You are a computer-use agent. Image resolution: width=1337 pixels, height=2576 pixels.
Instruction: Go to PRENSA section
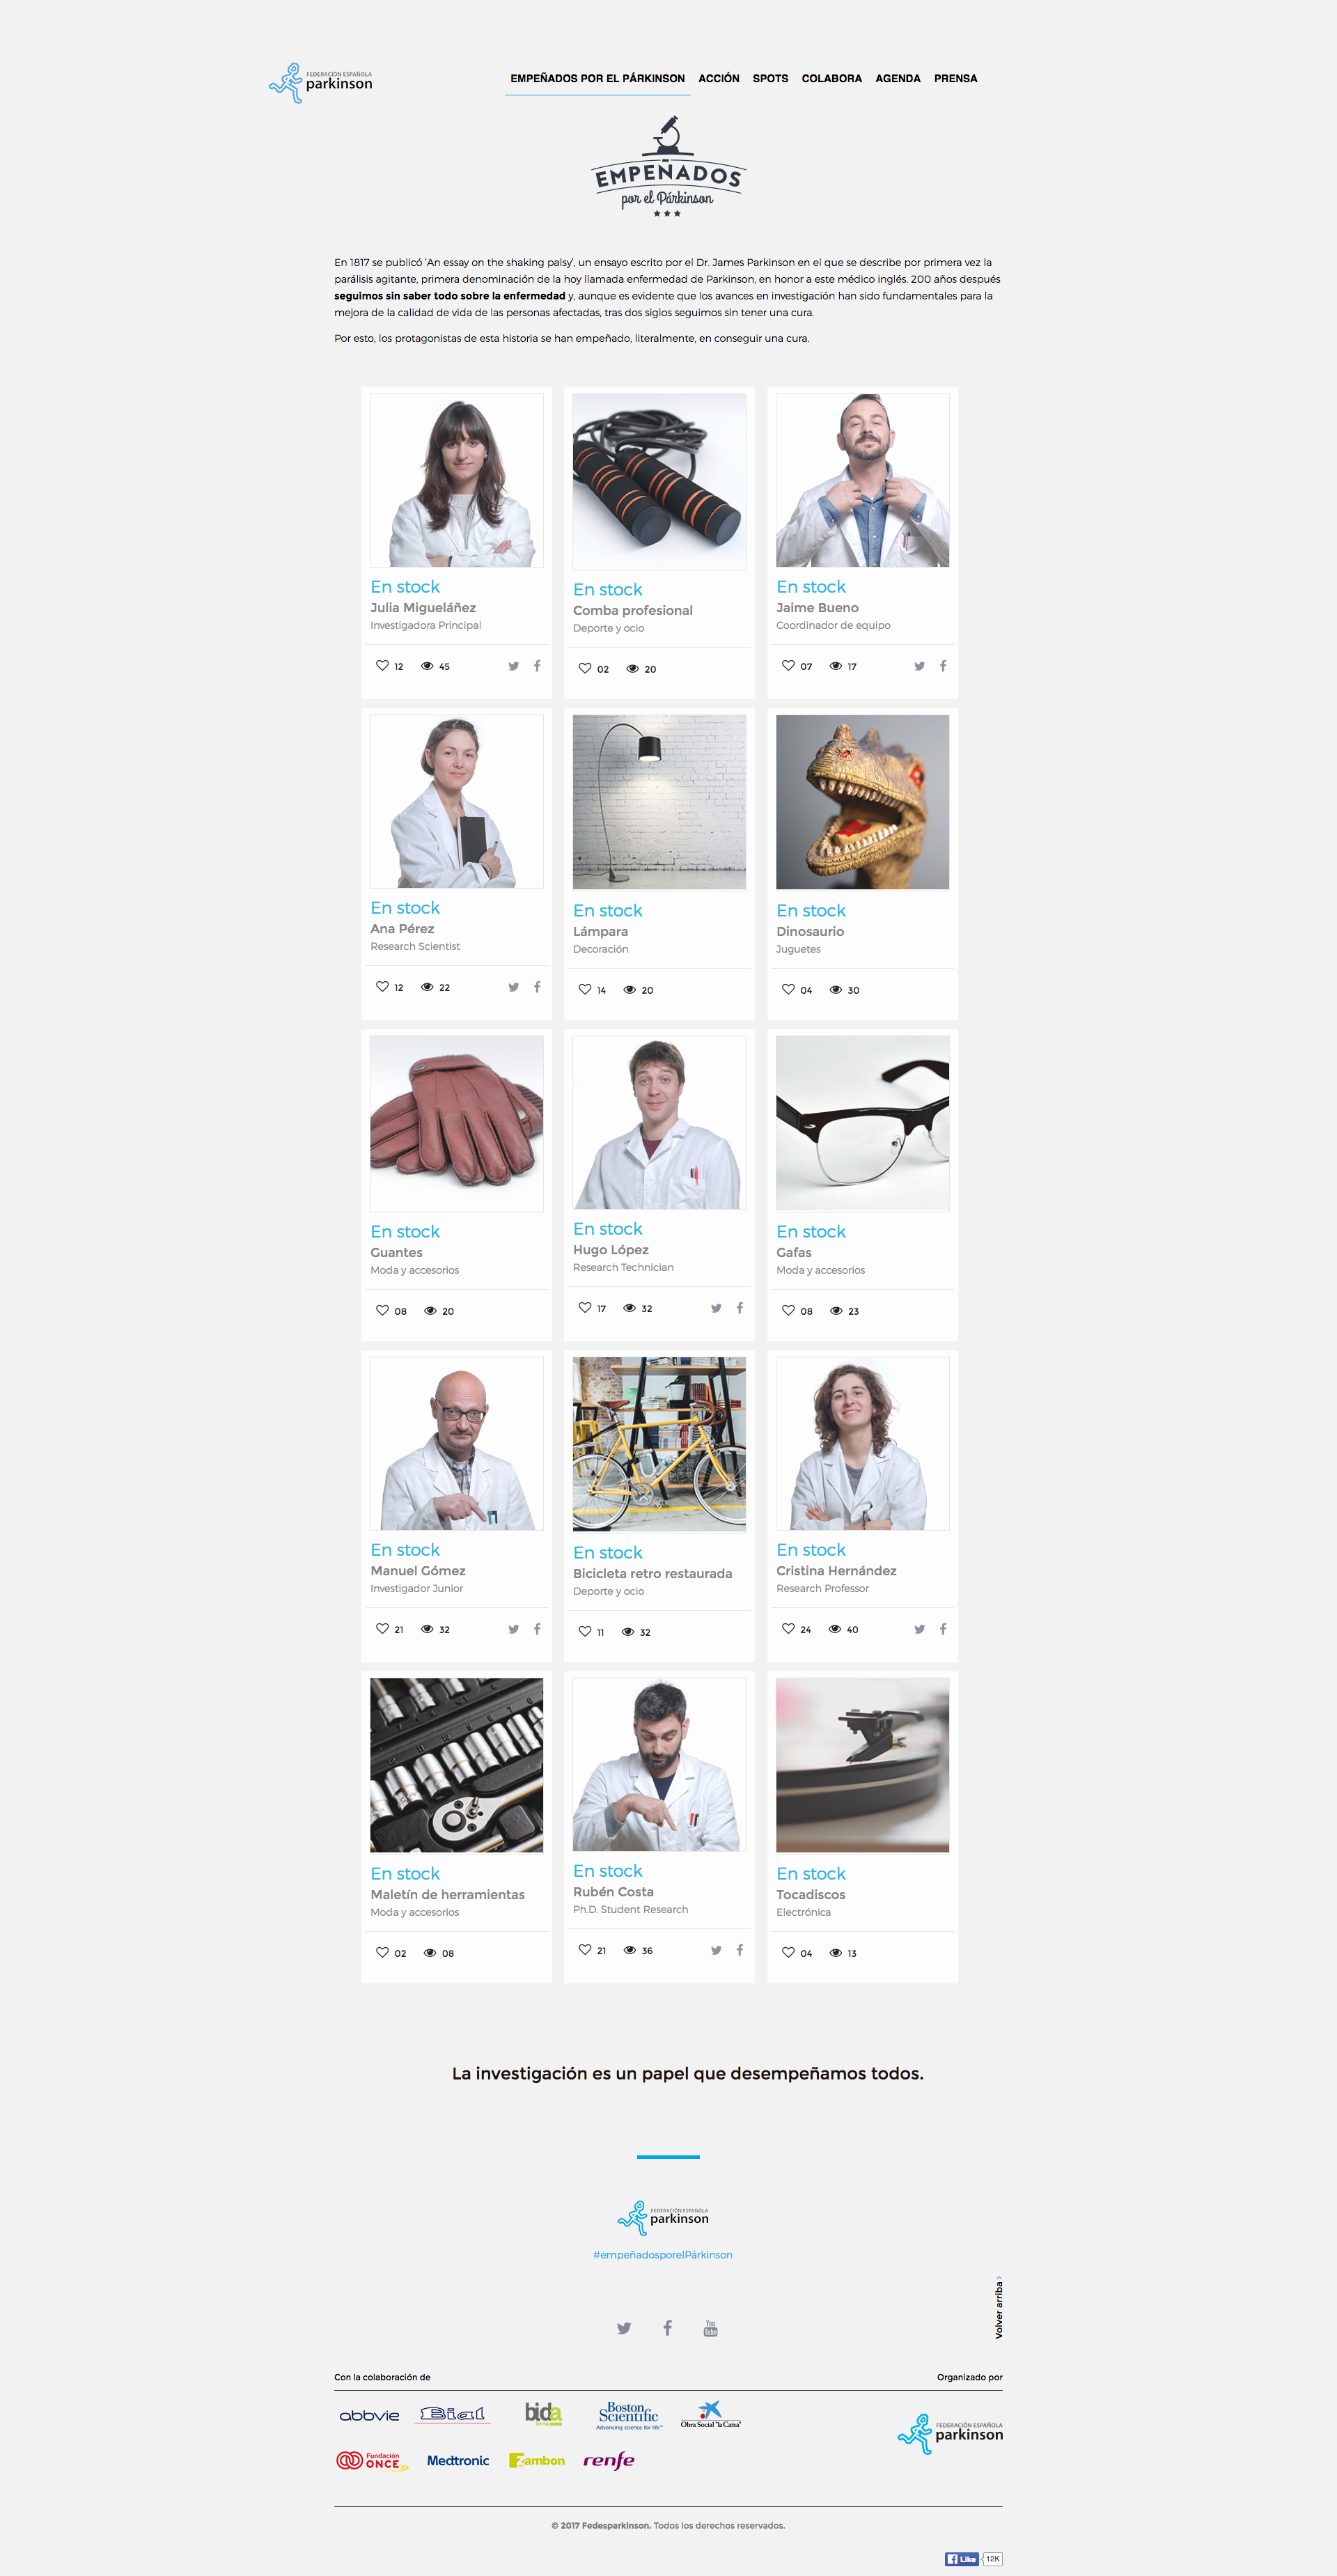[956, 78]
